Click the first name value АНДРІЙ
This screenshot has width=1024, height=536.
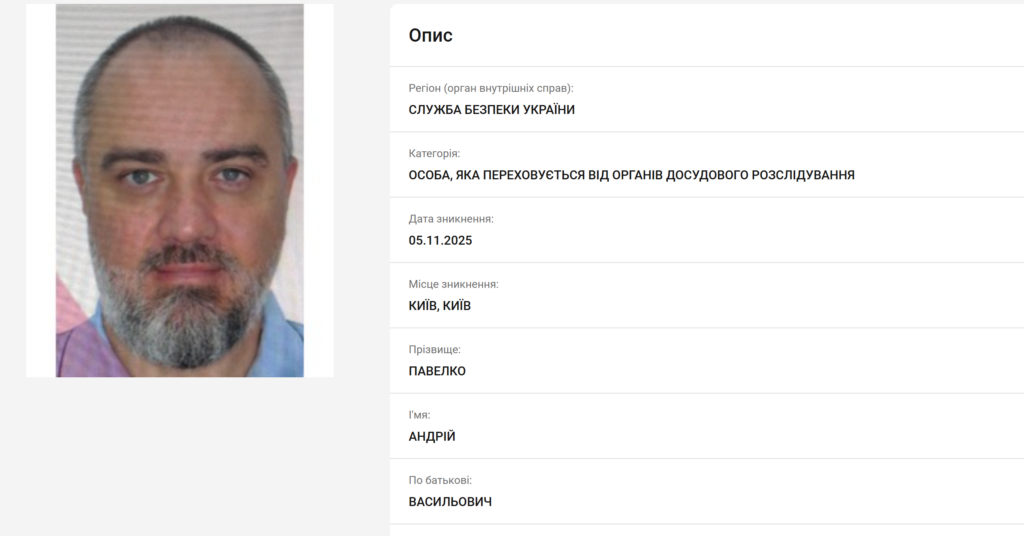click(432, 436)
